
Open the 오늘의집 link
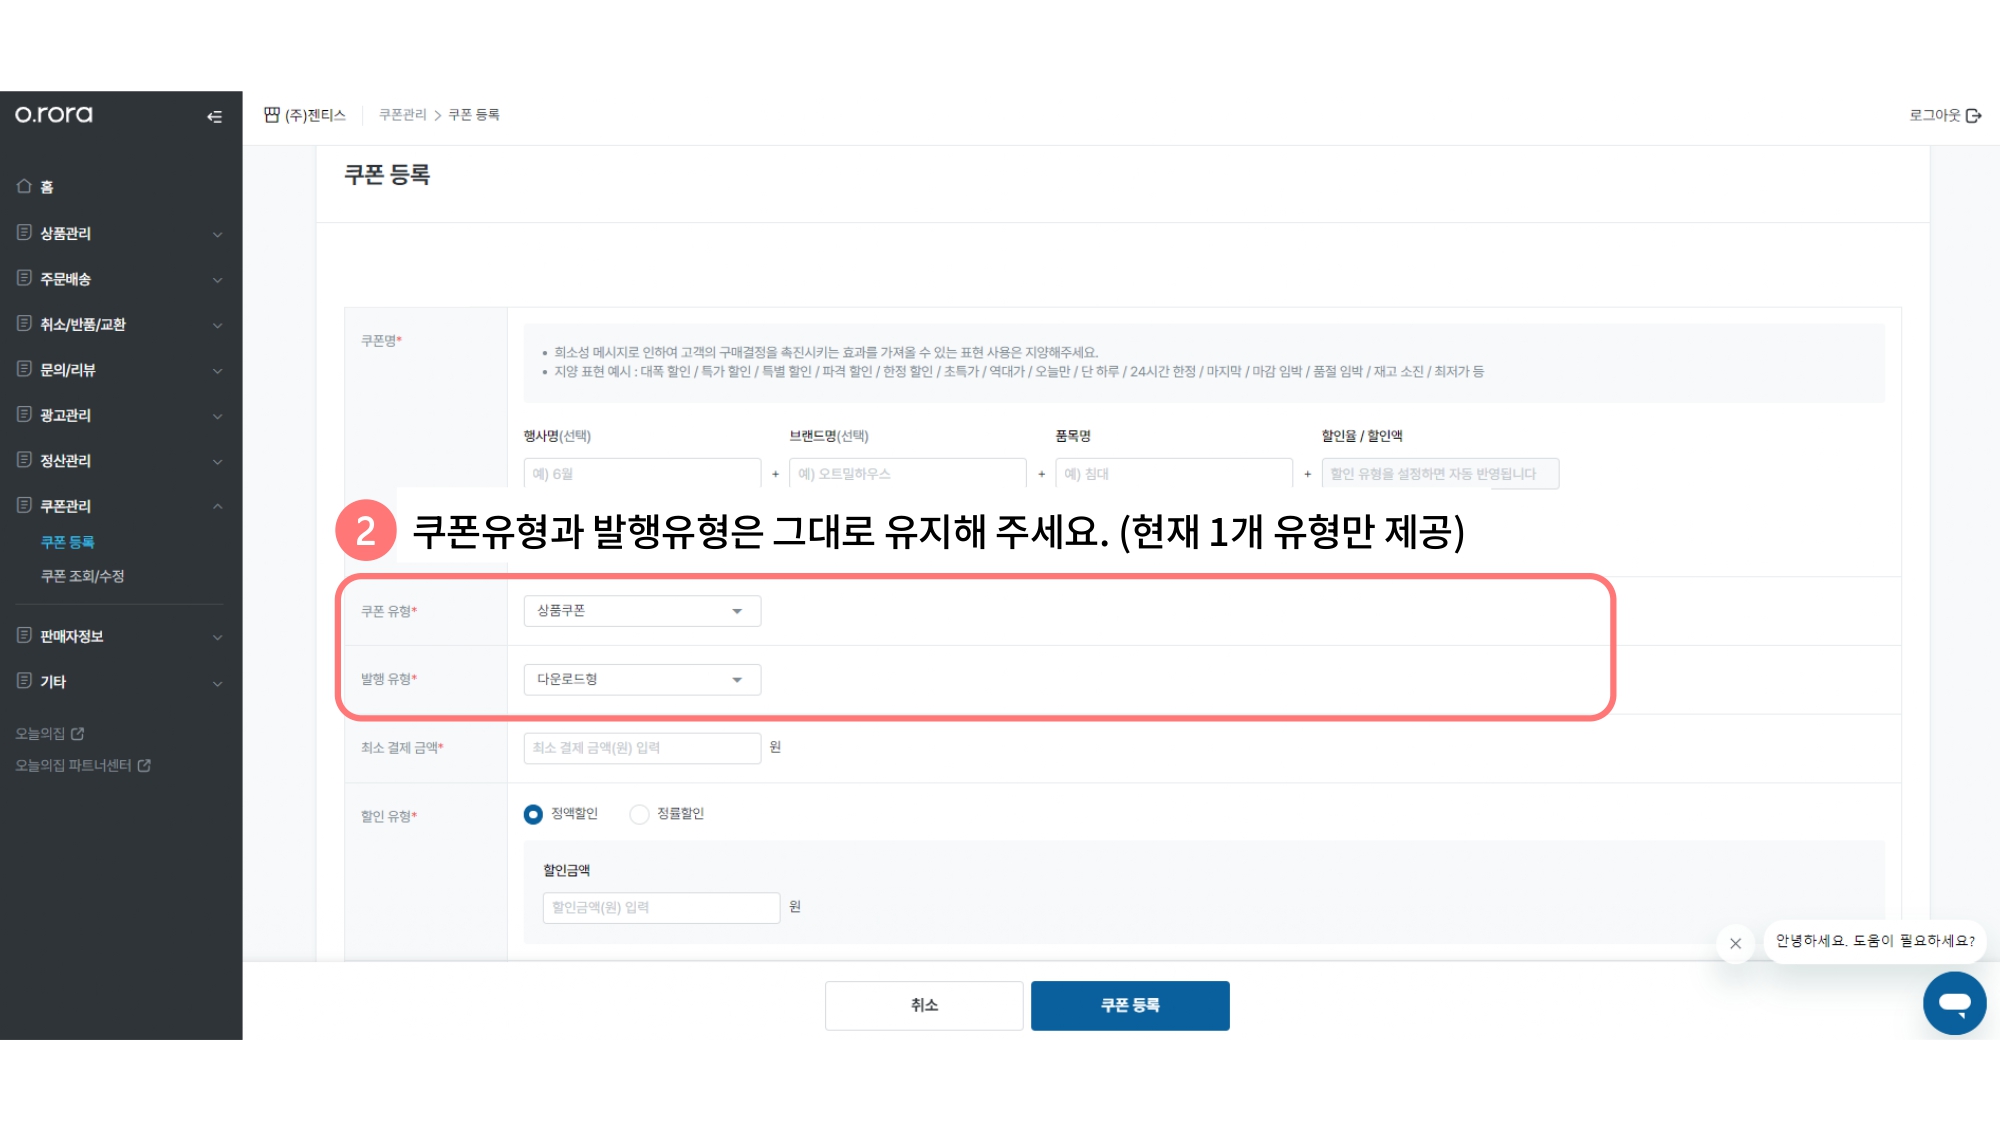click(x=40, y=734)
